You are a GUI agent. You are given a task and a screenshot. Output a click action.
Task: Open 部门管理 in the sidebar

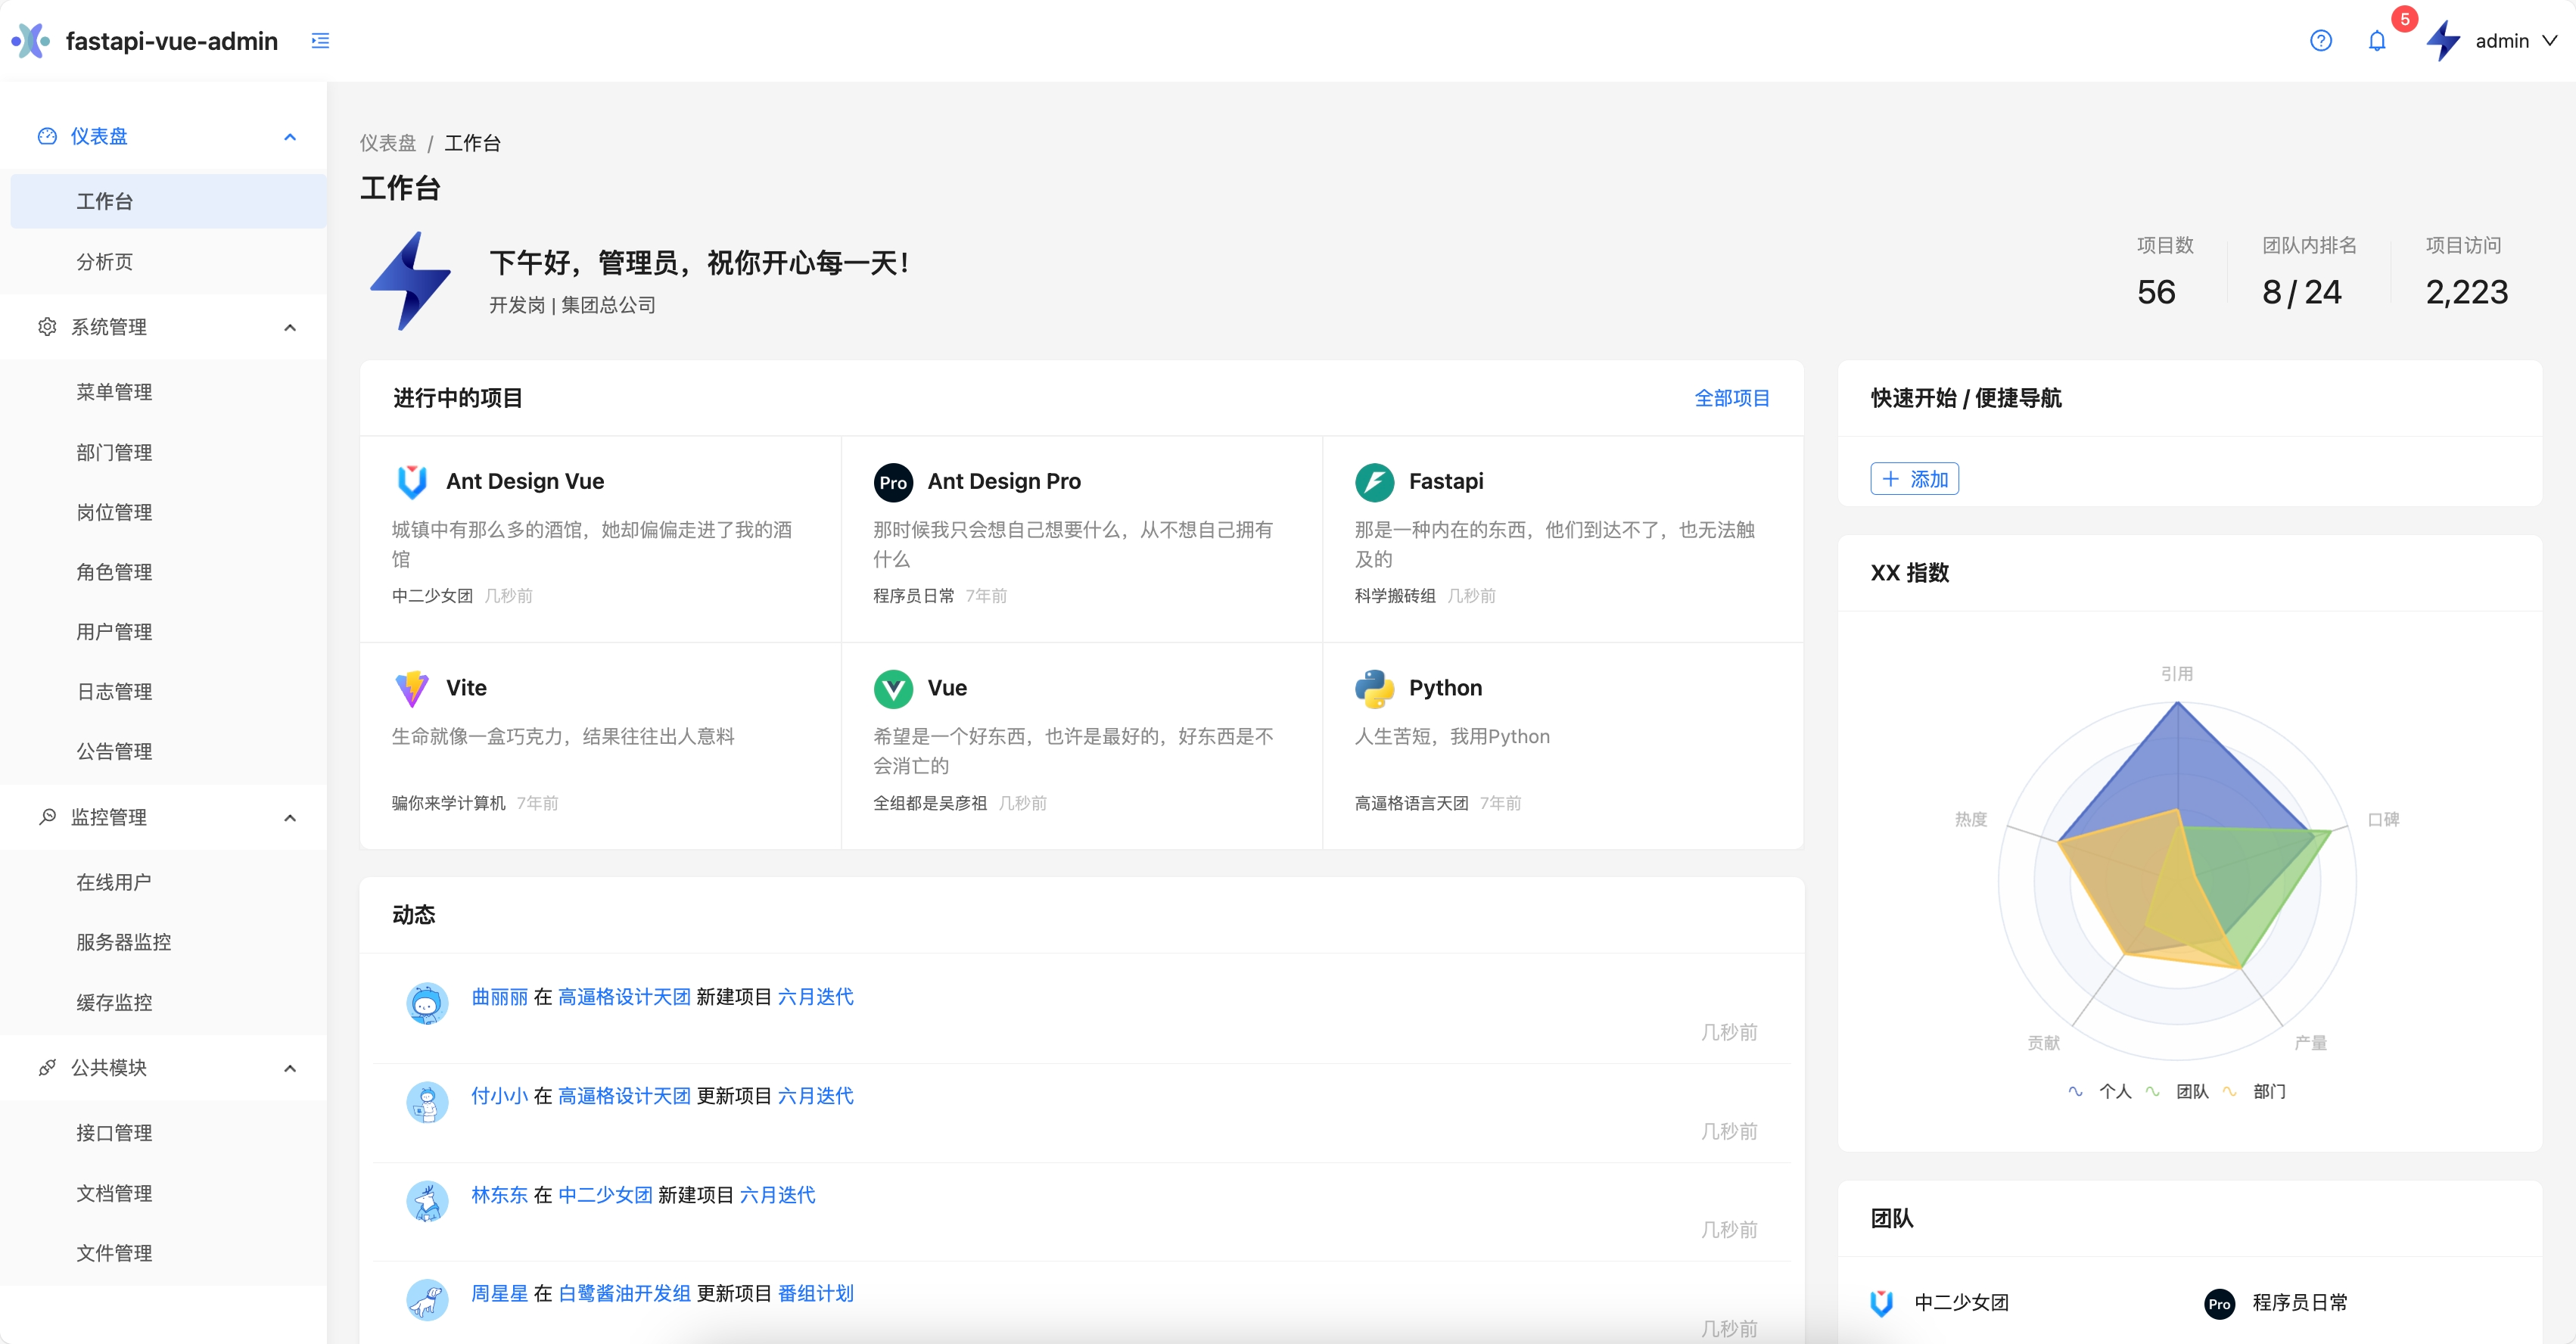pos(168,452)
